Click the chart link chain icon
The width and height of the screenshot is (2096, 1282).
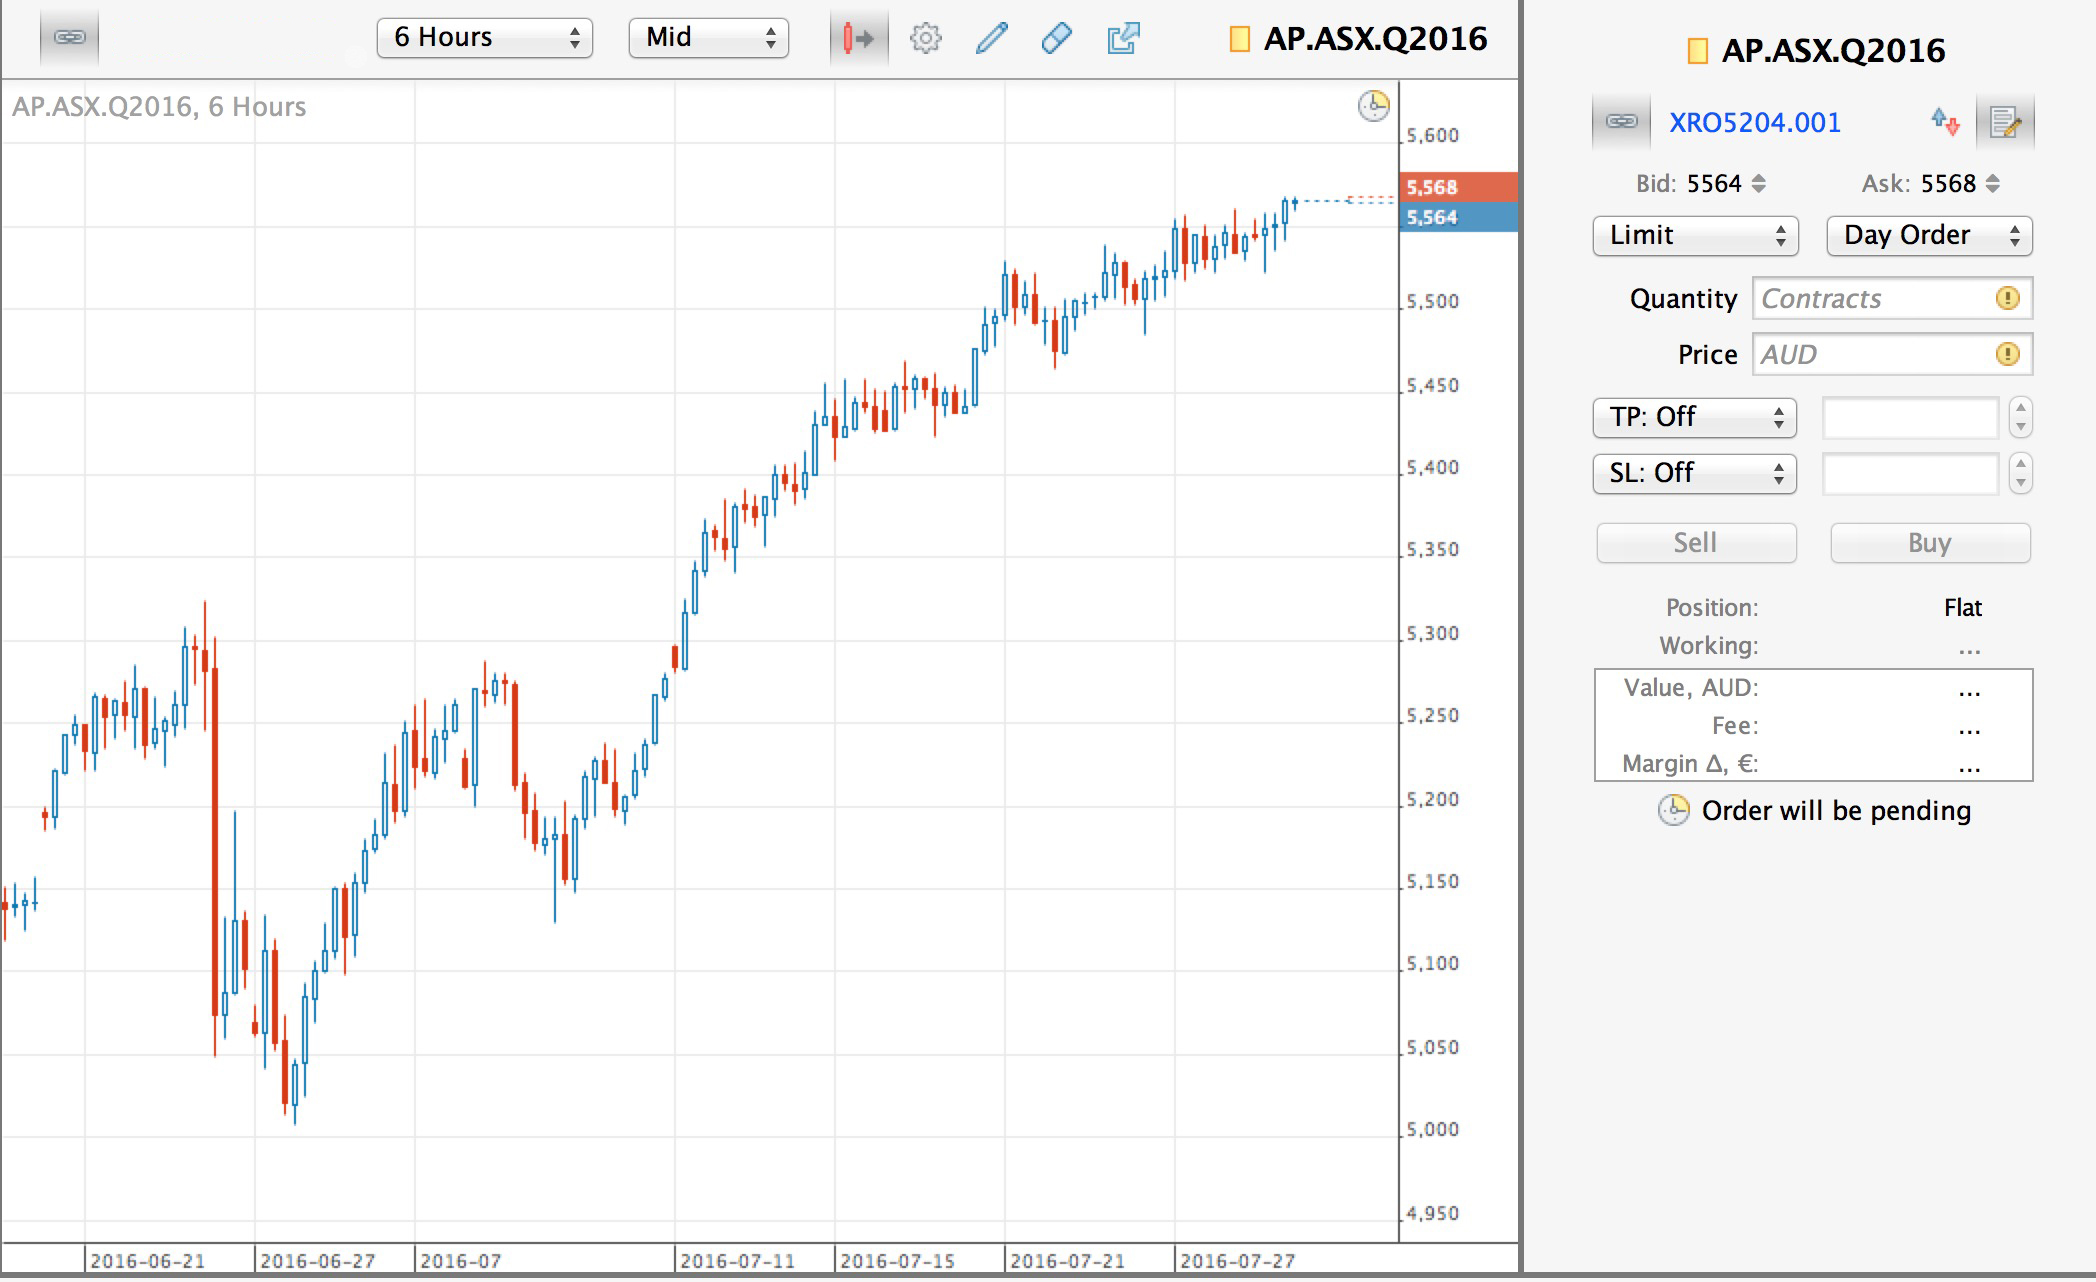[x=69, y=38]
